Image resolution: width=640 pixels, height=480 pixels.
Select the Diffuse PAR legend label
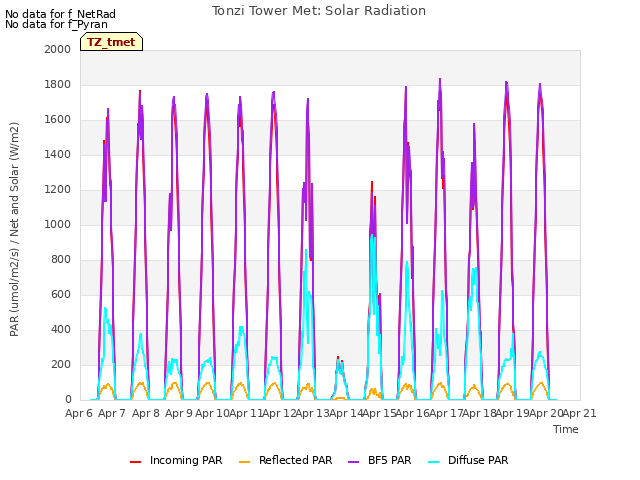click(x=478, y=460)
